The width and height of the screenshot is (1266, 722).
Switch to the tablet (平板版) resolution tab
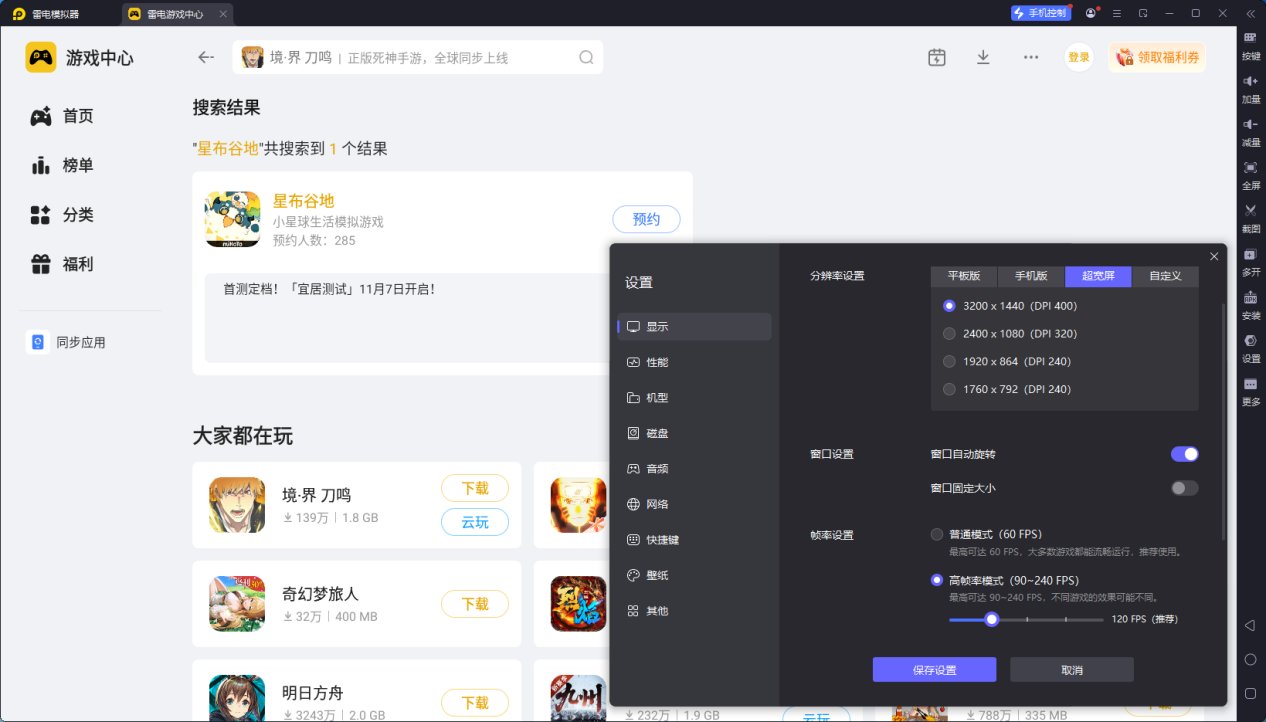point(964,276)
